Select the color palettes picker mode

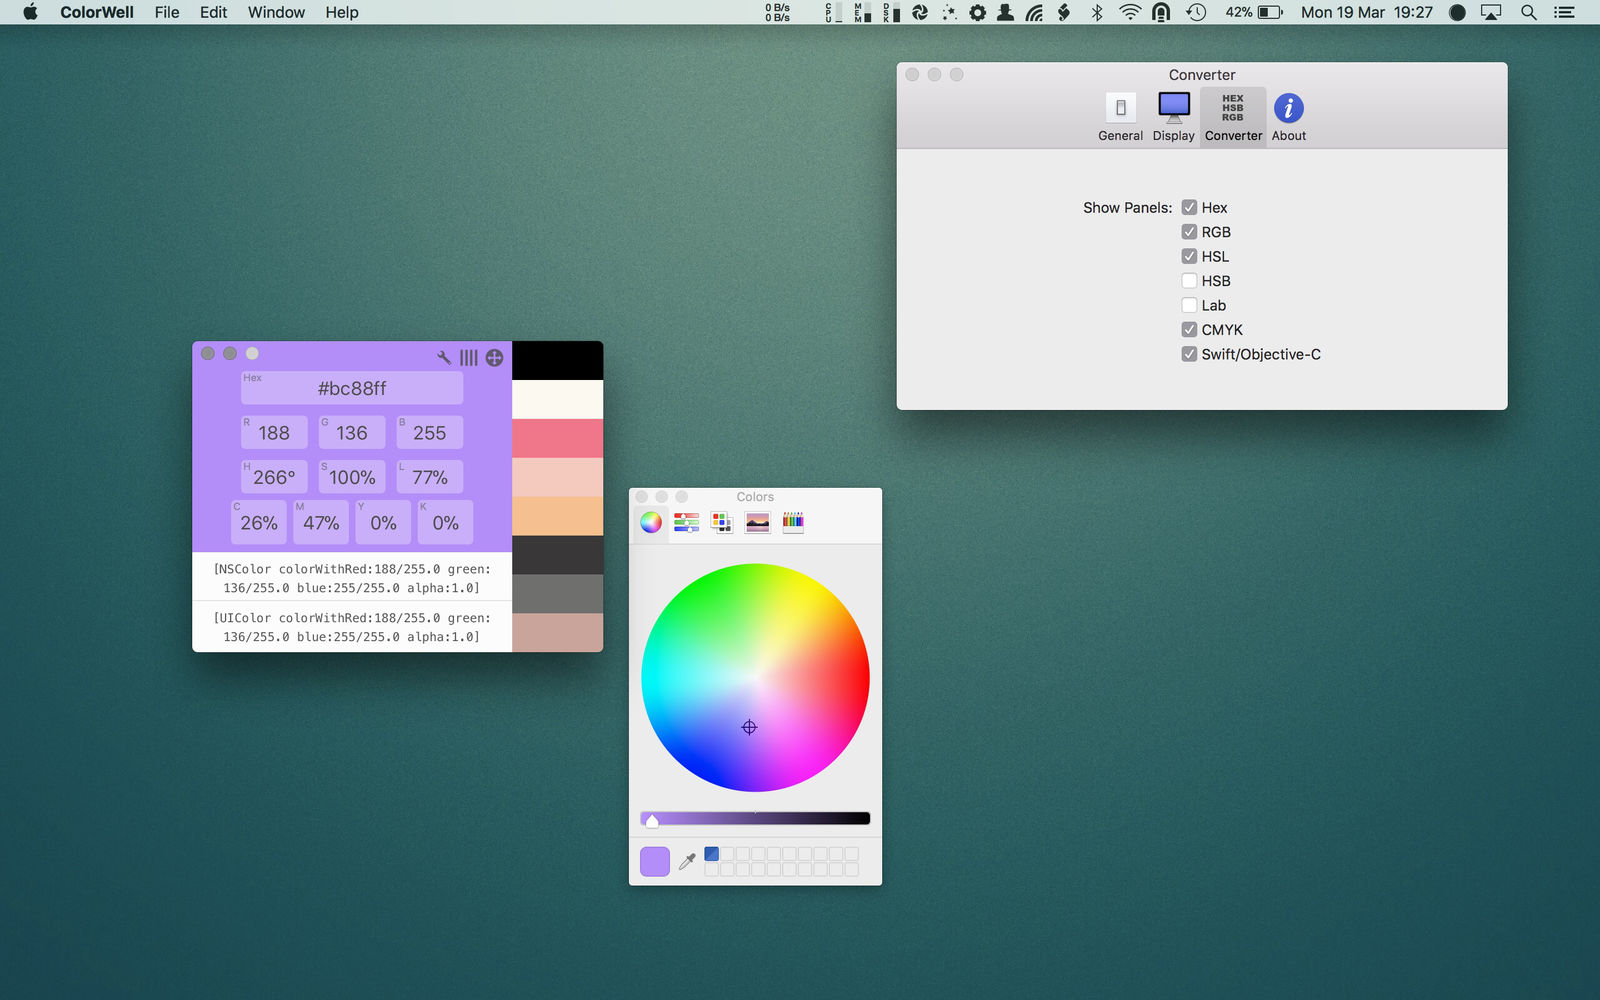point(721,522)
